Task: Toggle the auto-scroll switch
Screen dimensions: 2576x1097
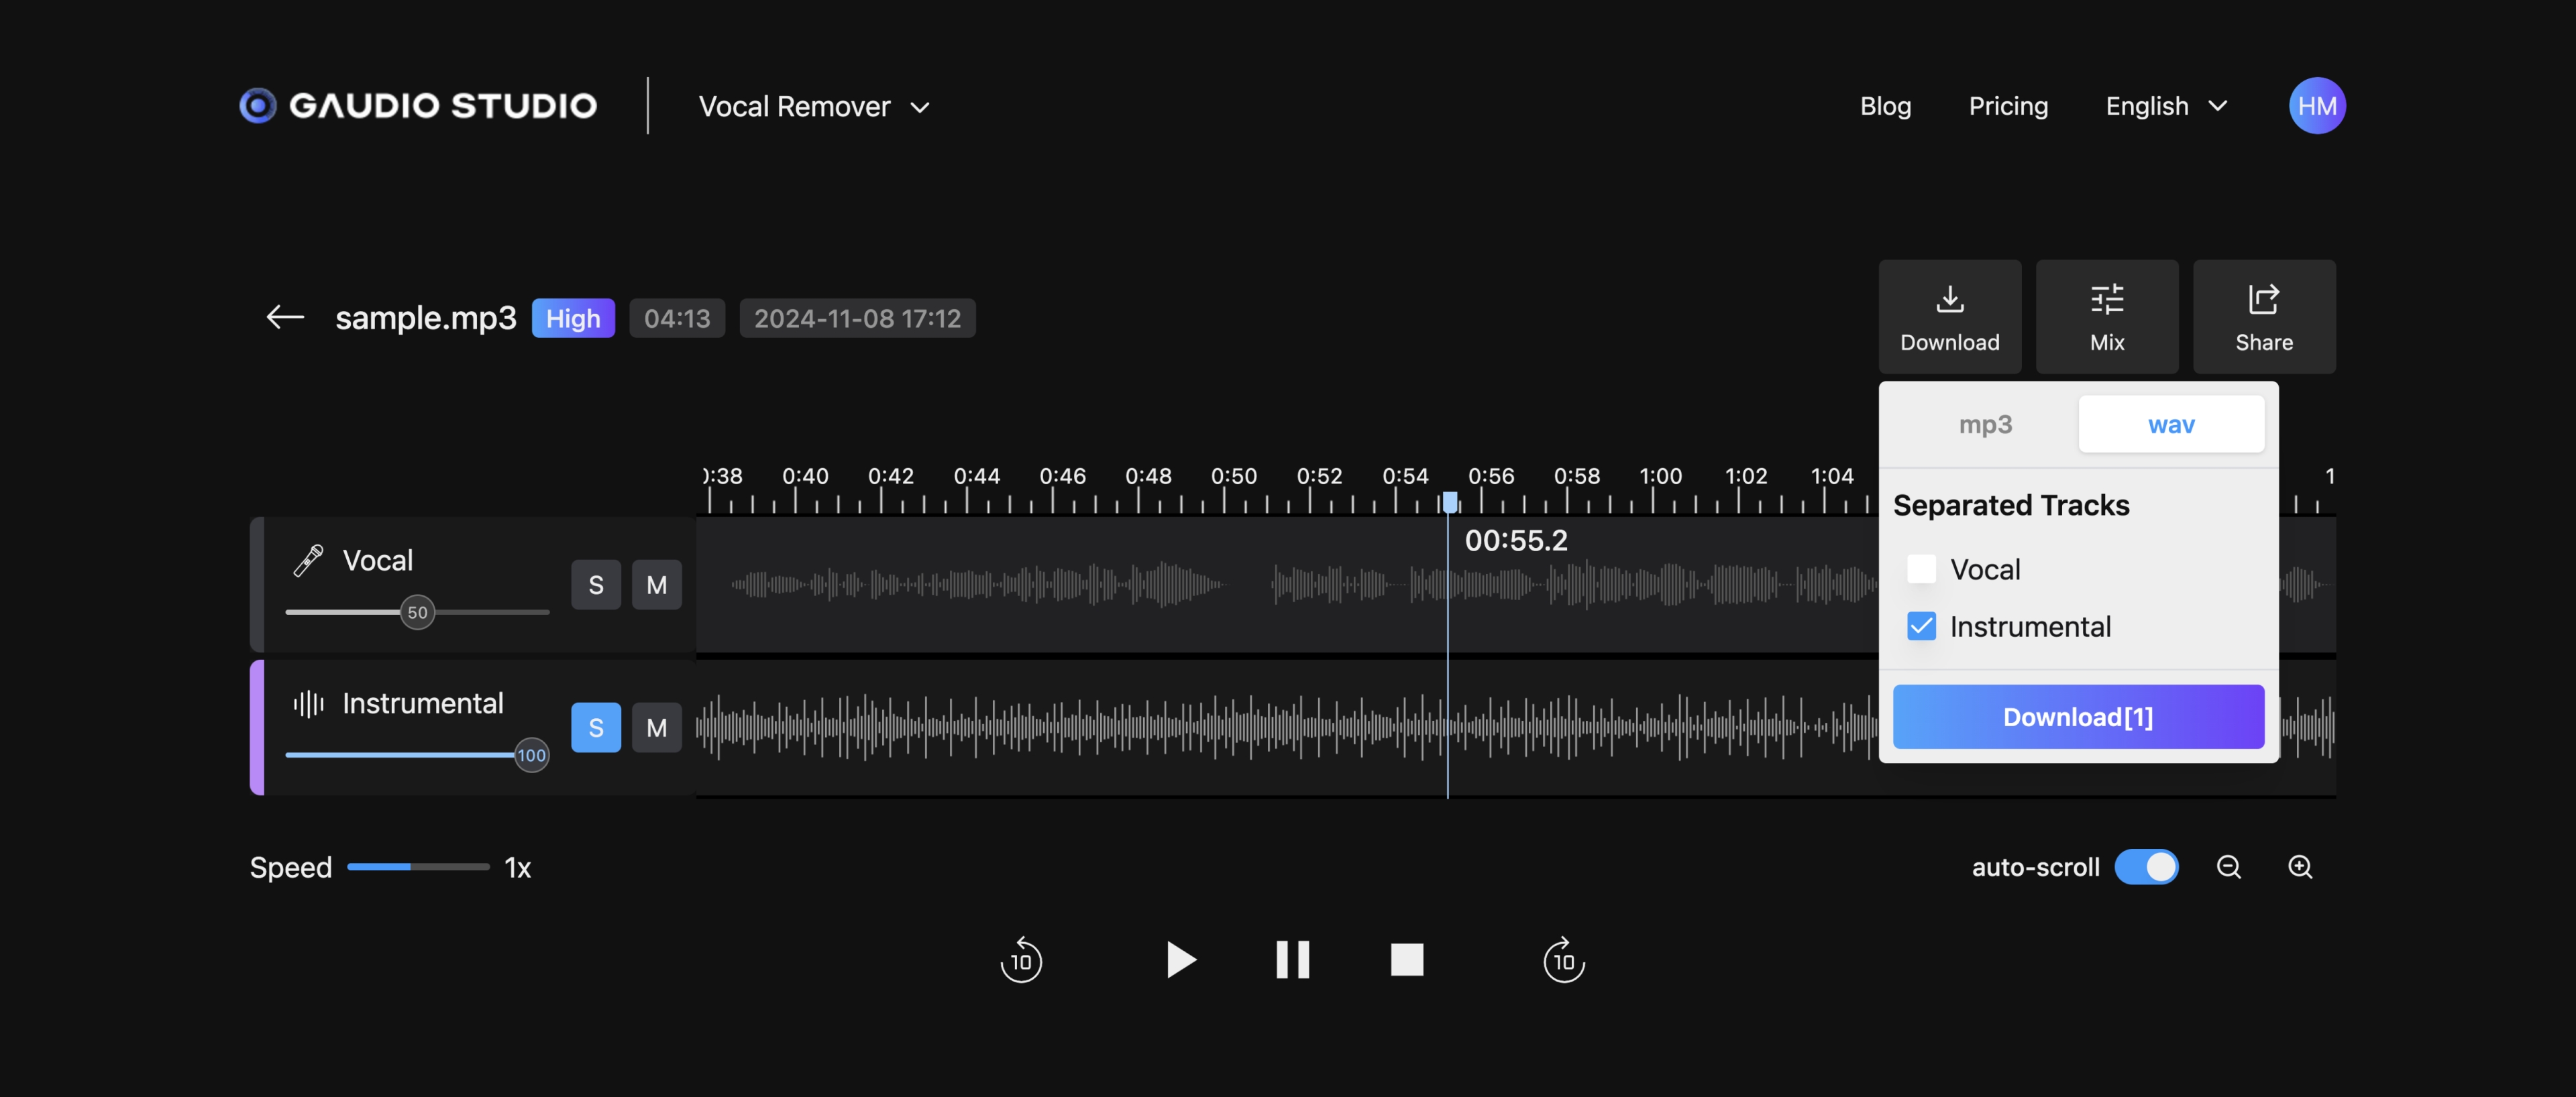Action: 2147,866
